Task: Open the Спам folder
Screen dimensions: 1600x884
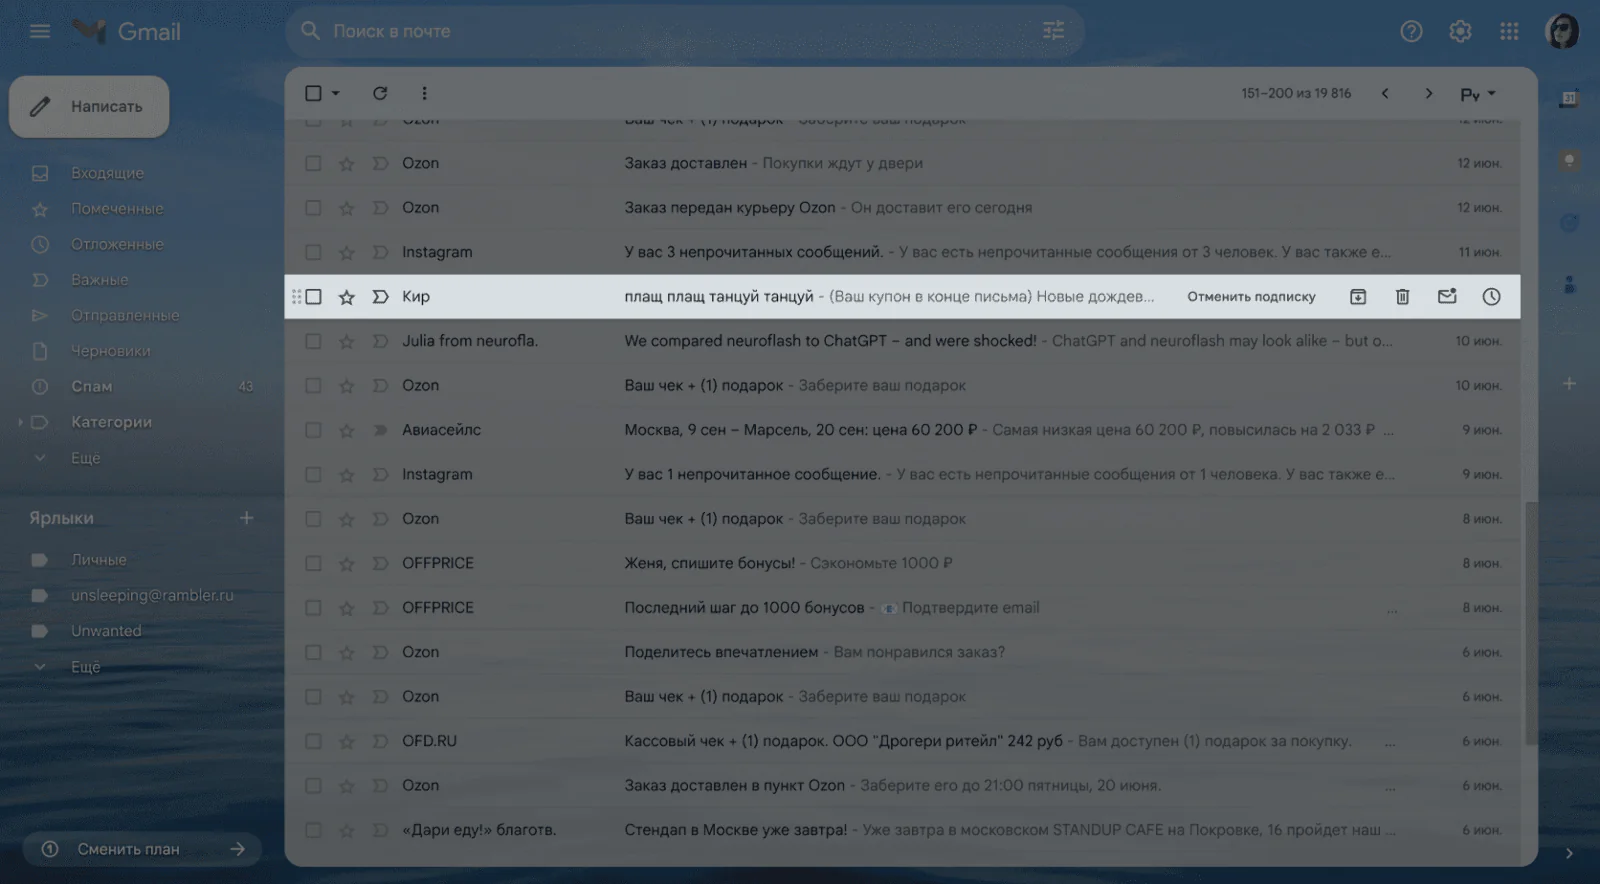Action: 92,386
